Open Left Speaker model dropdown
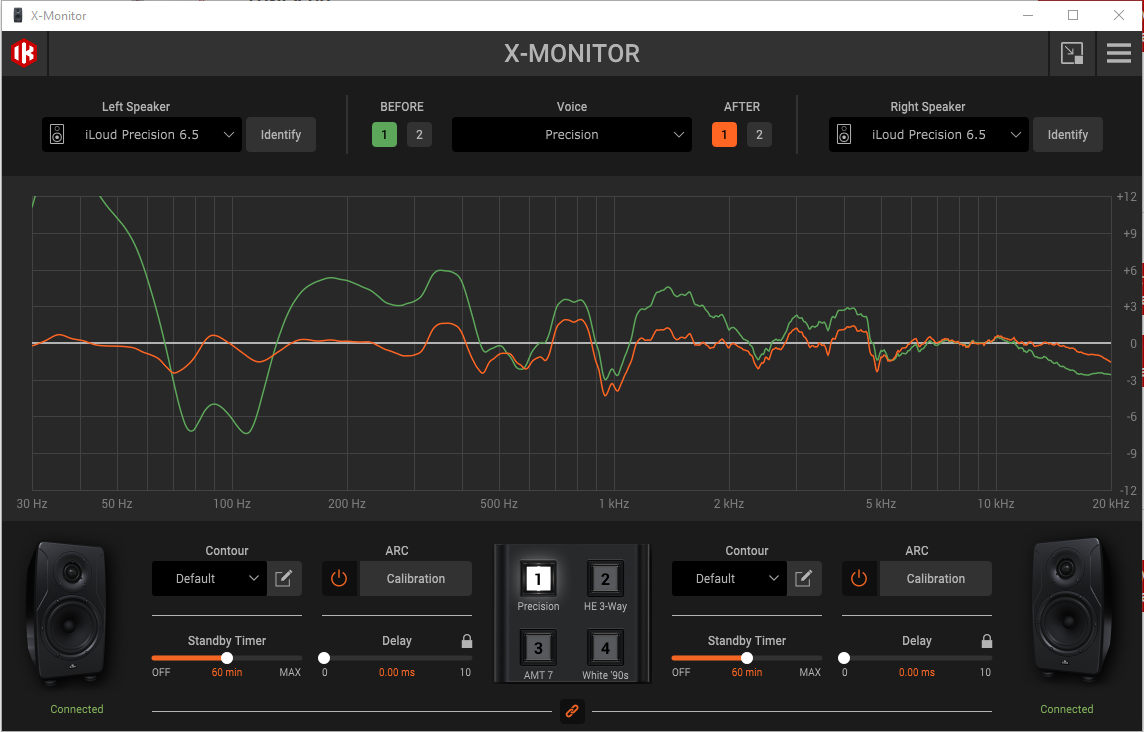 [142, 134]
